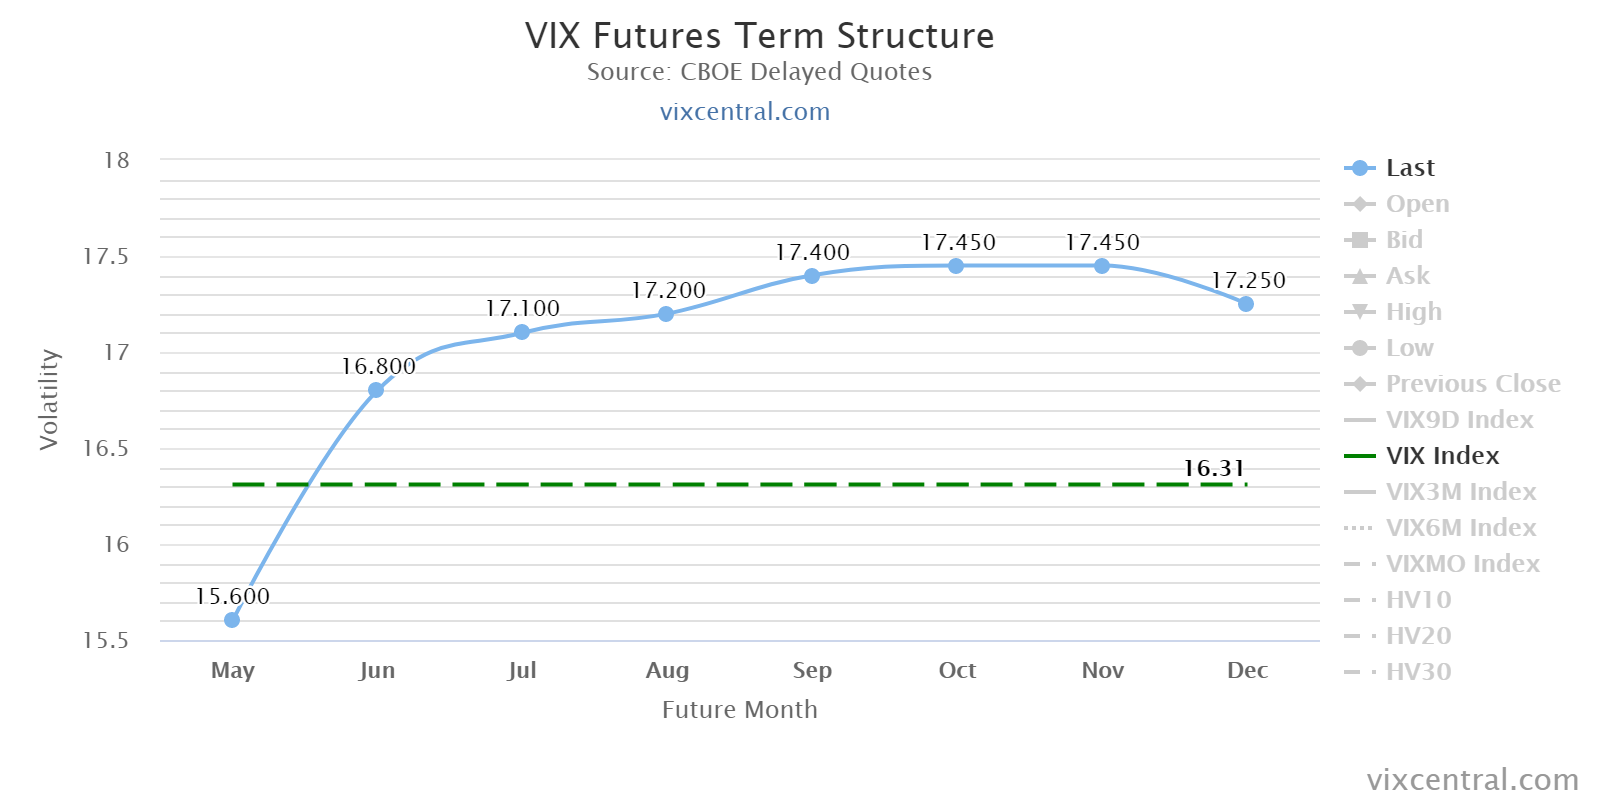Click the Open series diamond legend icon

point(1359,204)
